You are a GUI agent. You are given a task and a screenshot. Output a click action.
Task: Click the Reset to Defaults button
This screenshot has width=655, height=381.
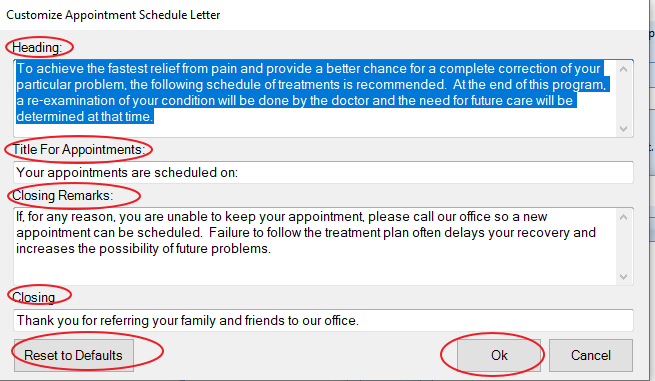click(x=74, y=355)
